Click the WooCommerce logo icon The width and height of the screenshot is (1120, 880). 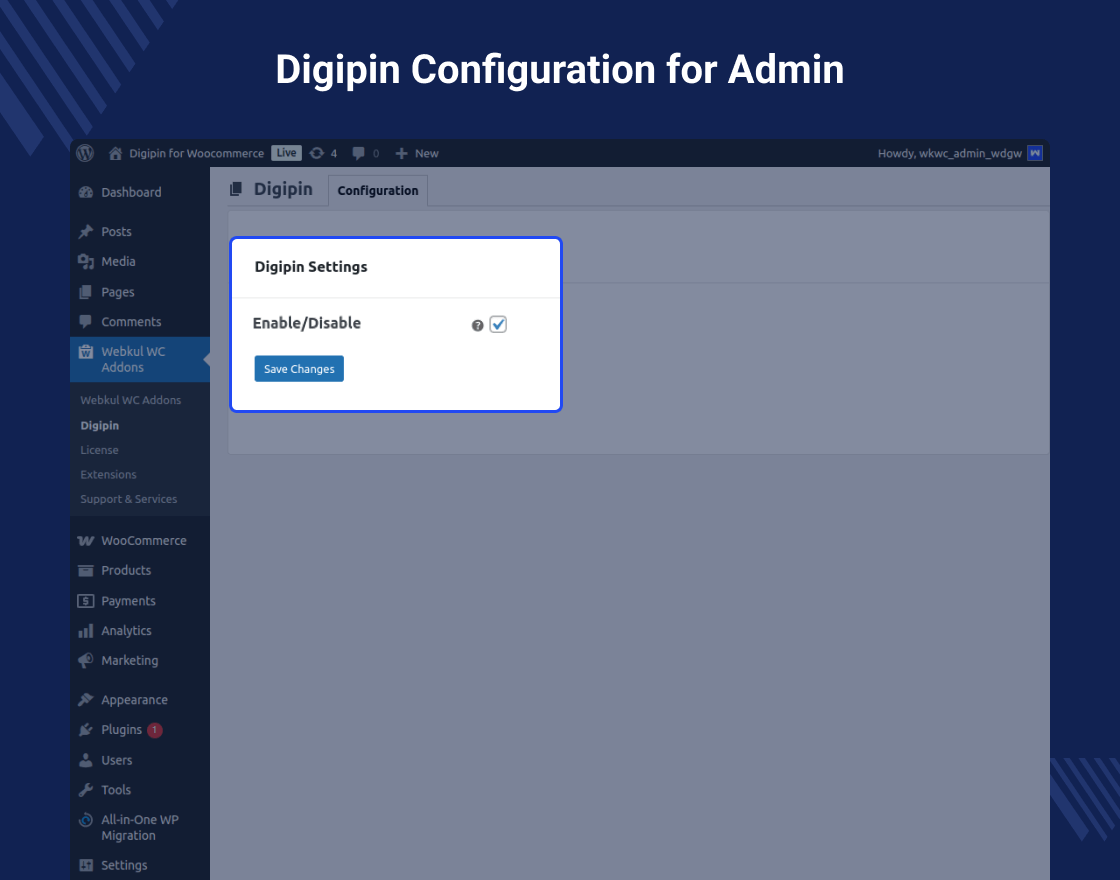pyautogui.click(x=86, y=541)
